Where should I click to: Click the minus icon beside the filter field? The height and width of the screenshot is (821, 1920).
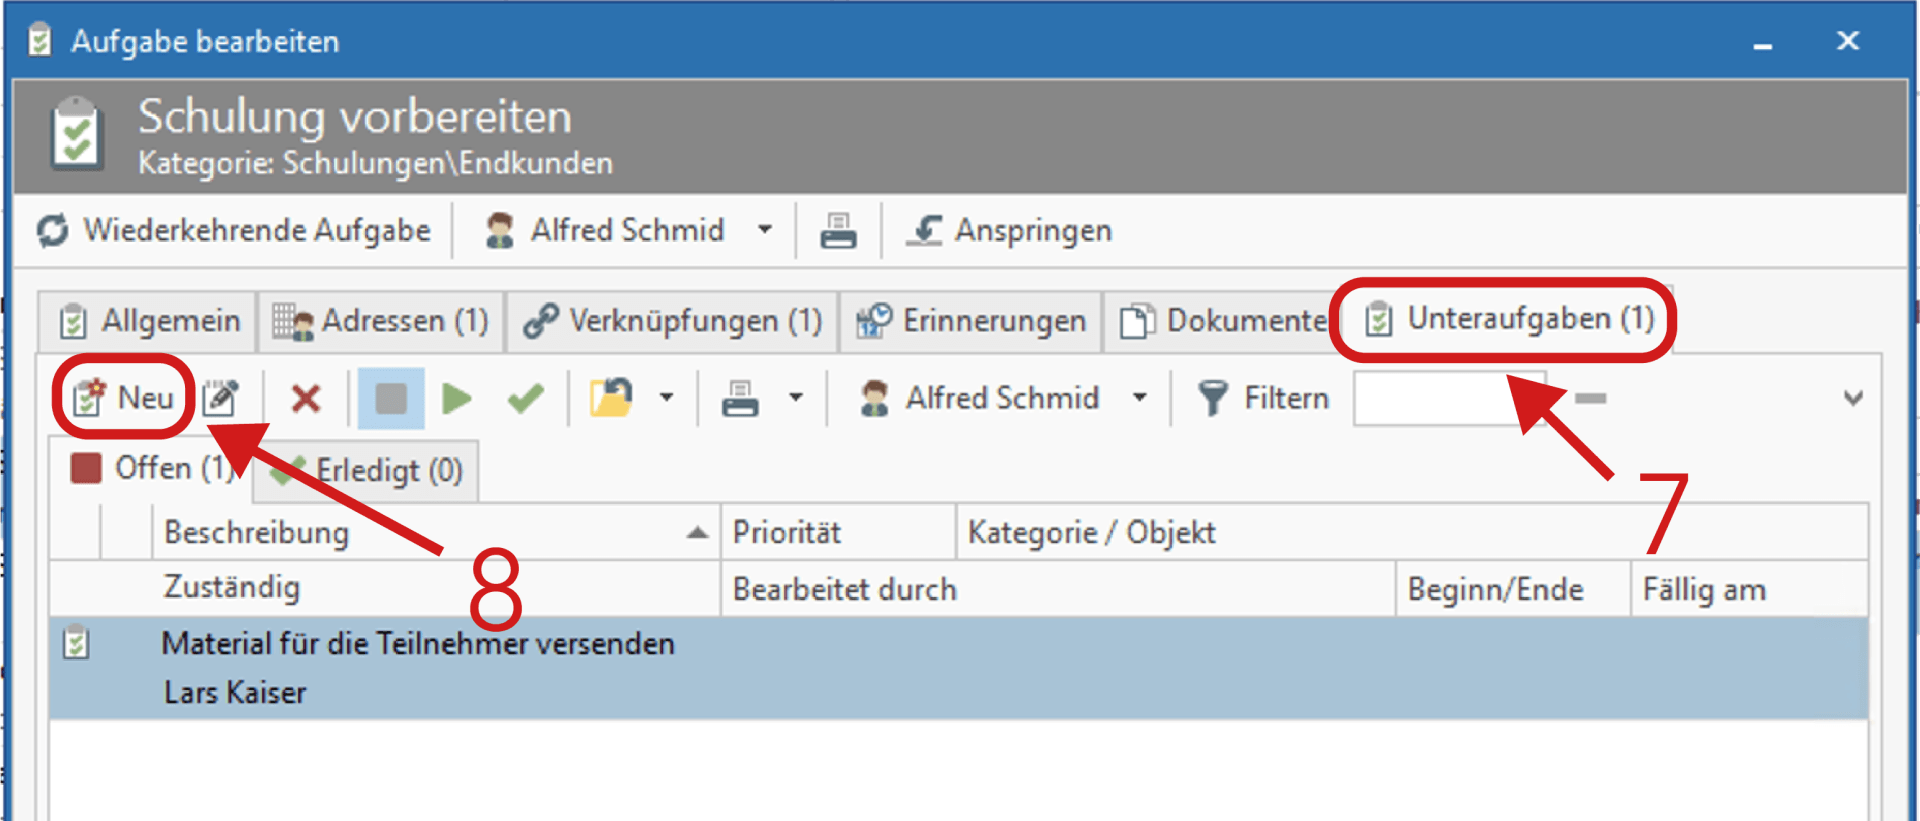1590,397
